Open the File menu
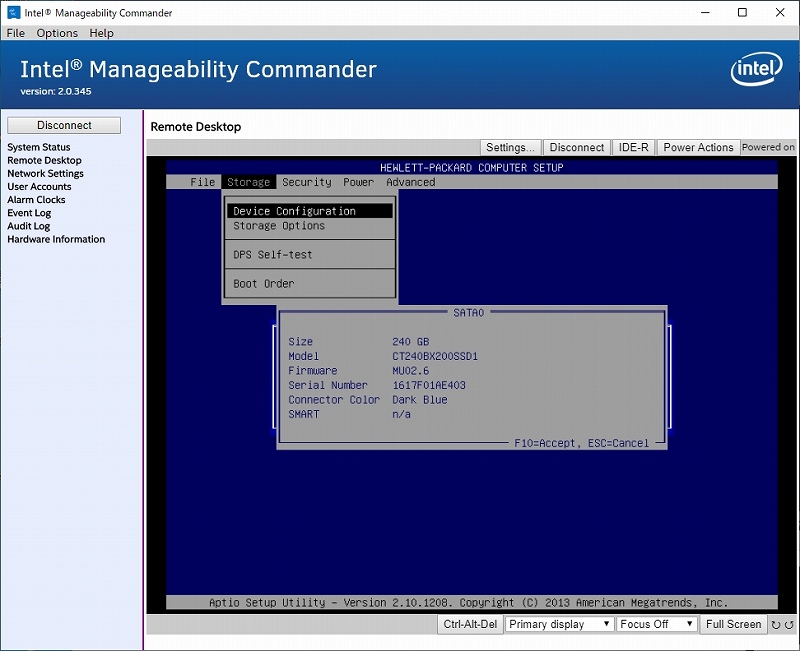 pos(15,33)
